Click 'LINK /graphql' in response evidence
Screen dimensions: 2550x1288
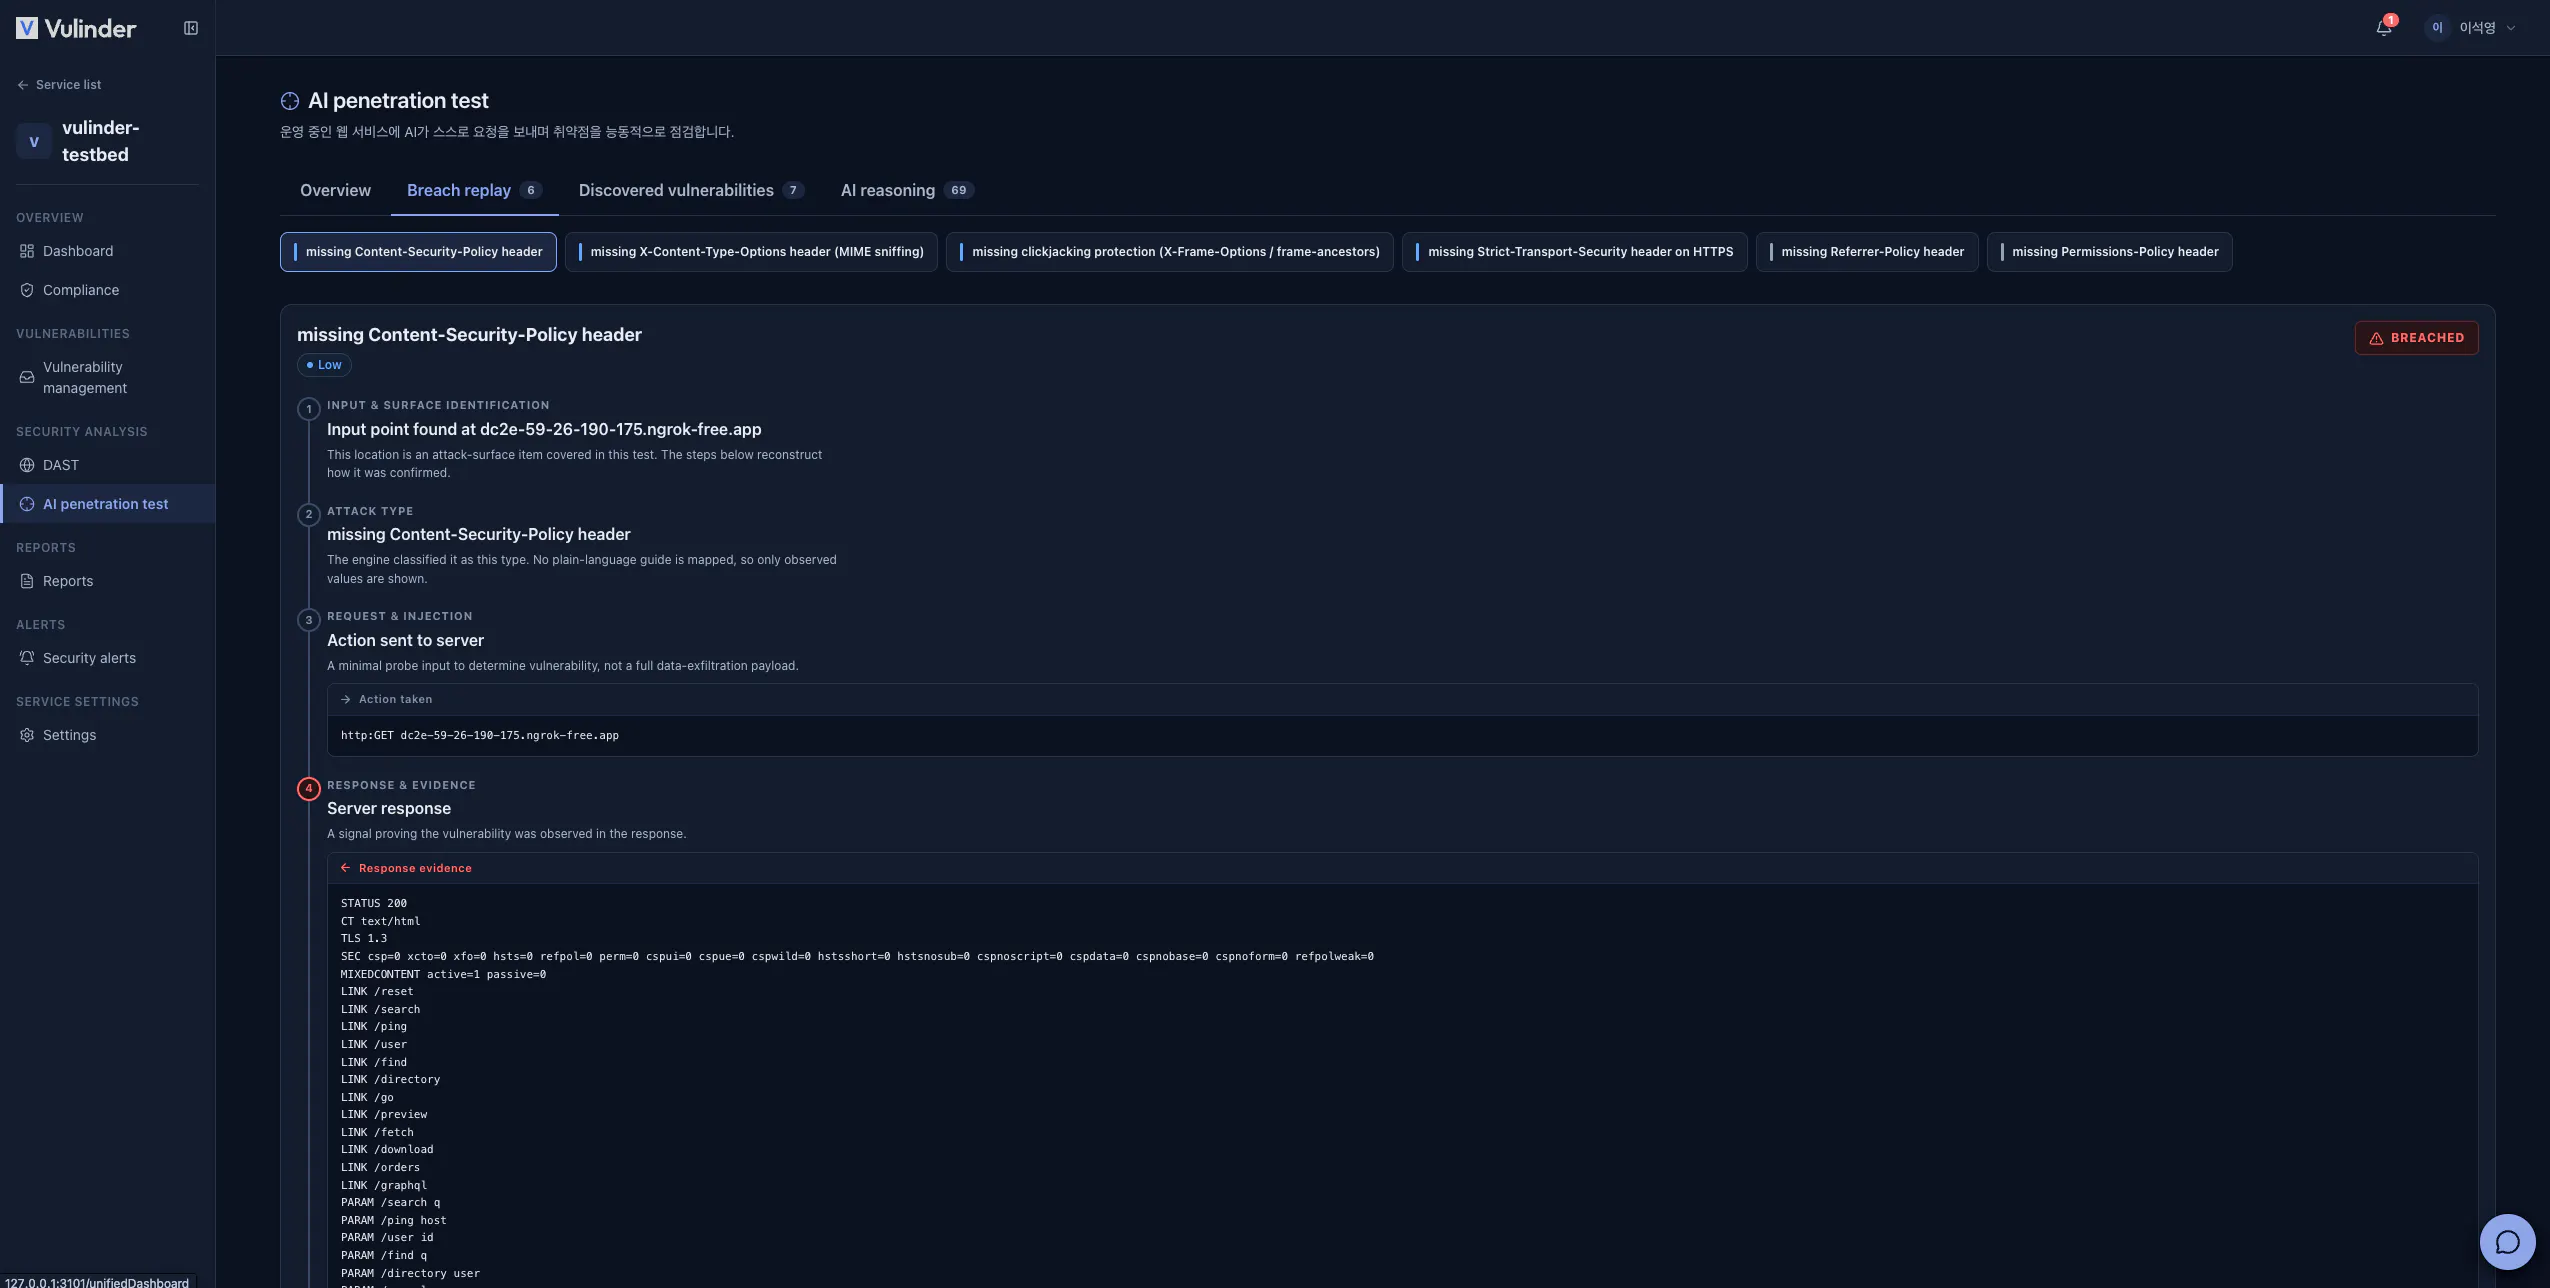384,1186
